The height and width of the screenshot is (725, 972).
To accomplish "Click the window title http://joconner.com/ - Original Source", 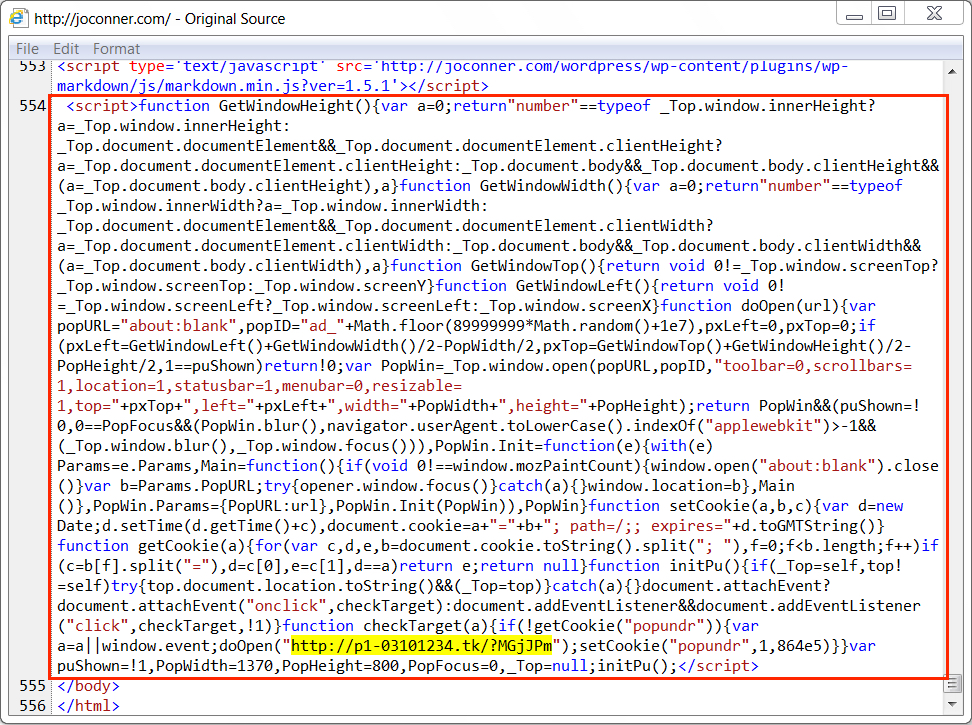I will pyautogui.click(x=159, y=19).
